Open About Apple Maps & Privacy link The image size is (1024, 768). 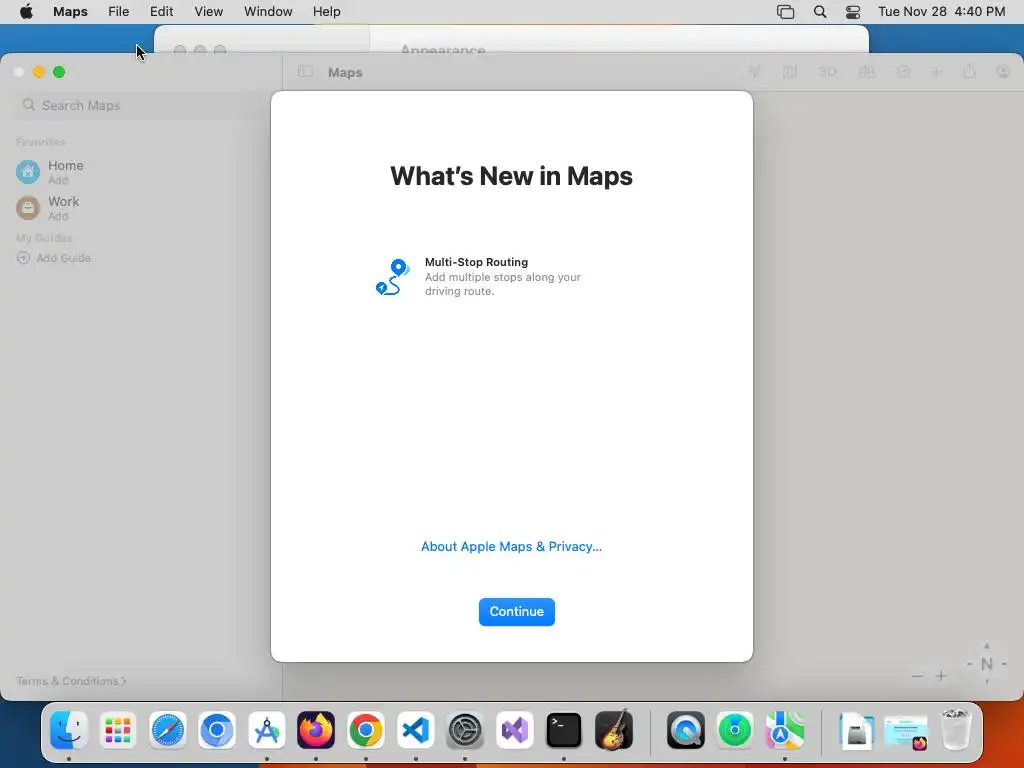pos(511,547)
